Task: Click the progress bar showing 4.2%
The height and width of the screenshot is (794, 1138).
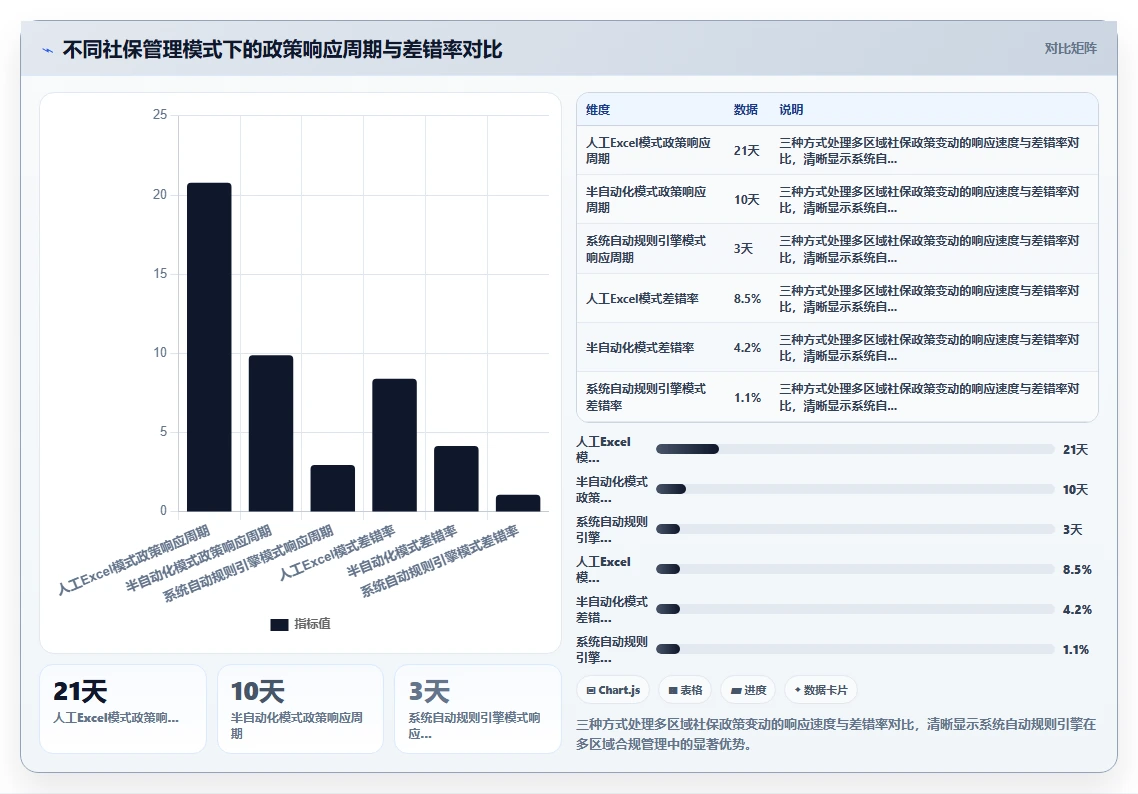Action: tap(855, 609)
